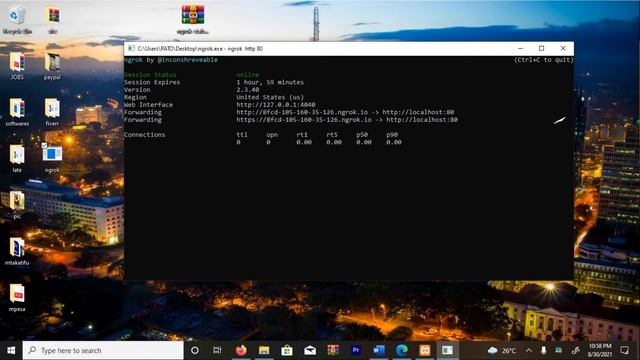Open the Recycle Bin desktop icon
Screen dimensions: 640x360
click(17, 20)
